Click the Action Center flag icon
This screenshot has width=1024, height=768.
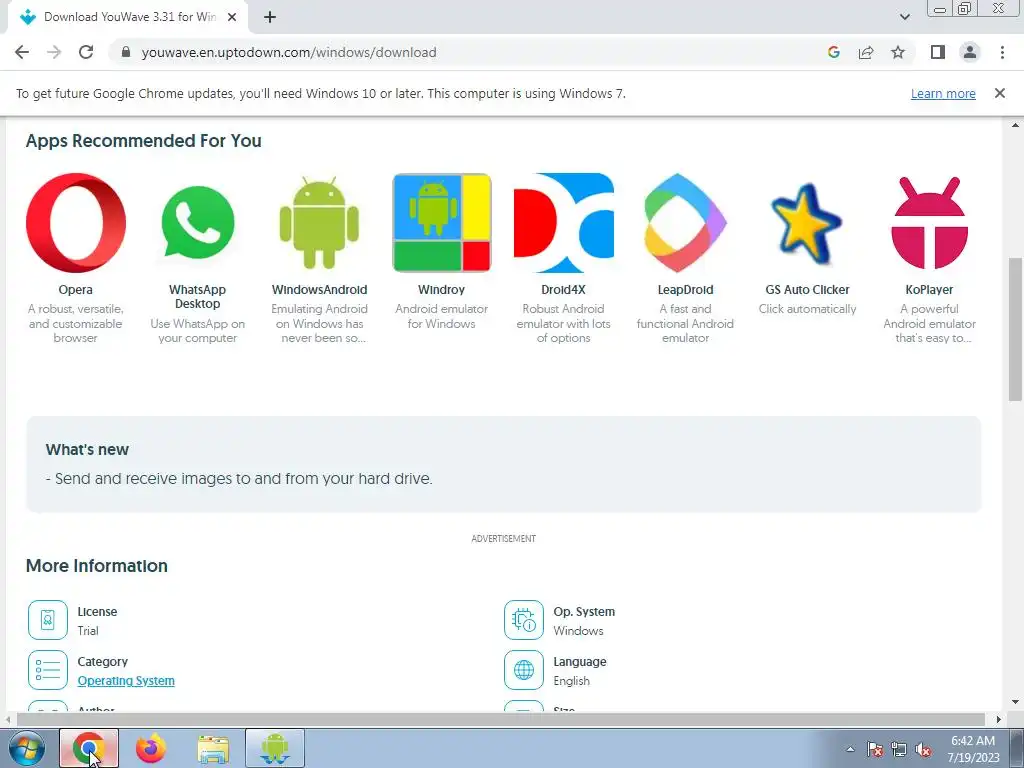(875, 749)
